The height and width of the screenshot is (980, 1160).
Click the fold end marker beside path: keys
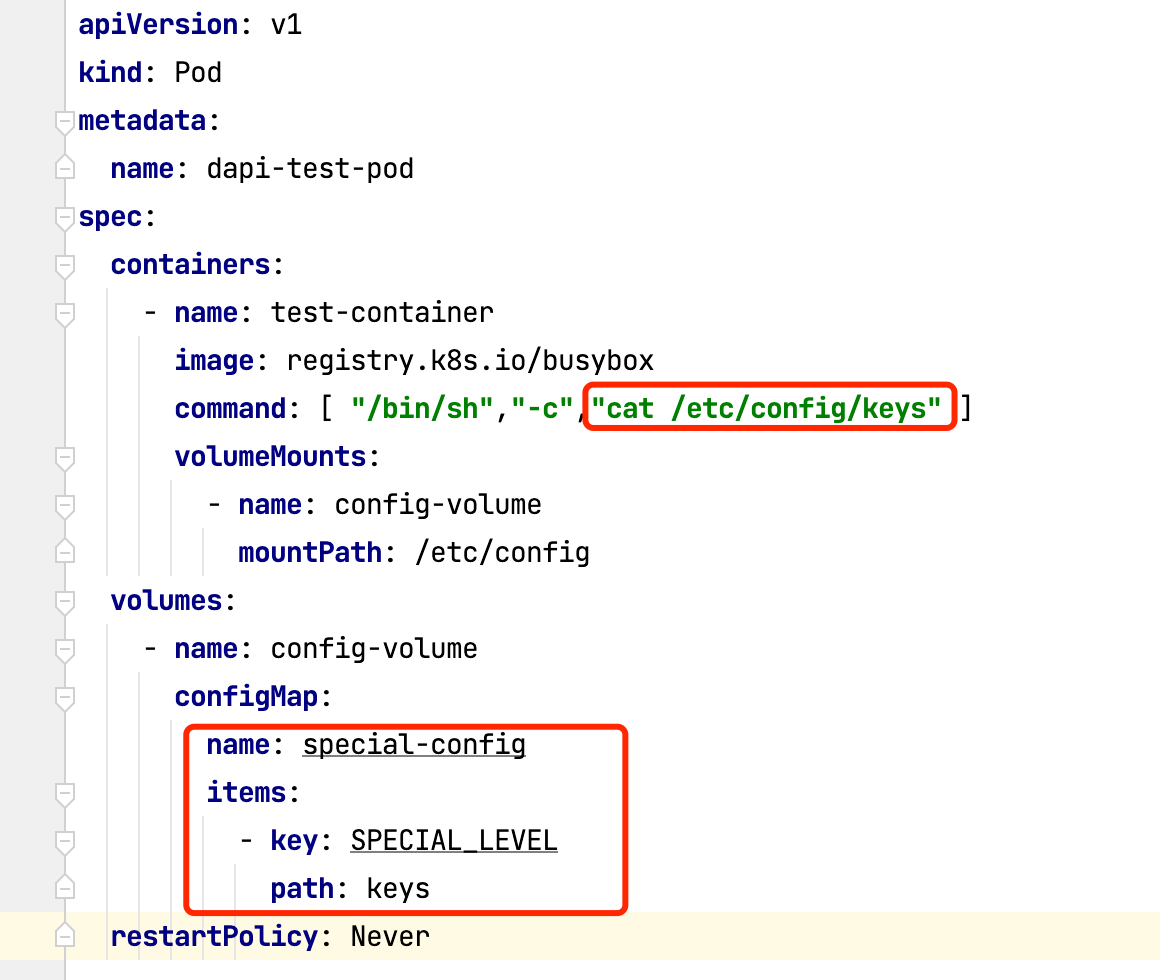pyautogui.click(x=65, y=887)
